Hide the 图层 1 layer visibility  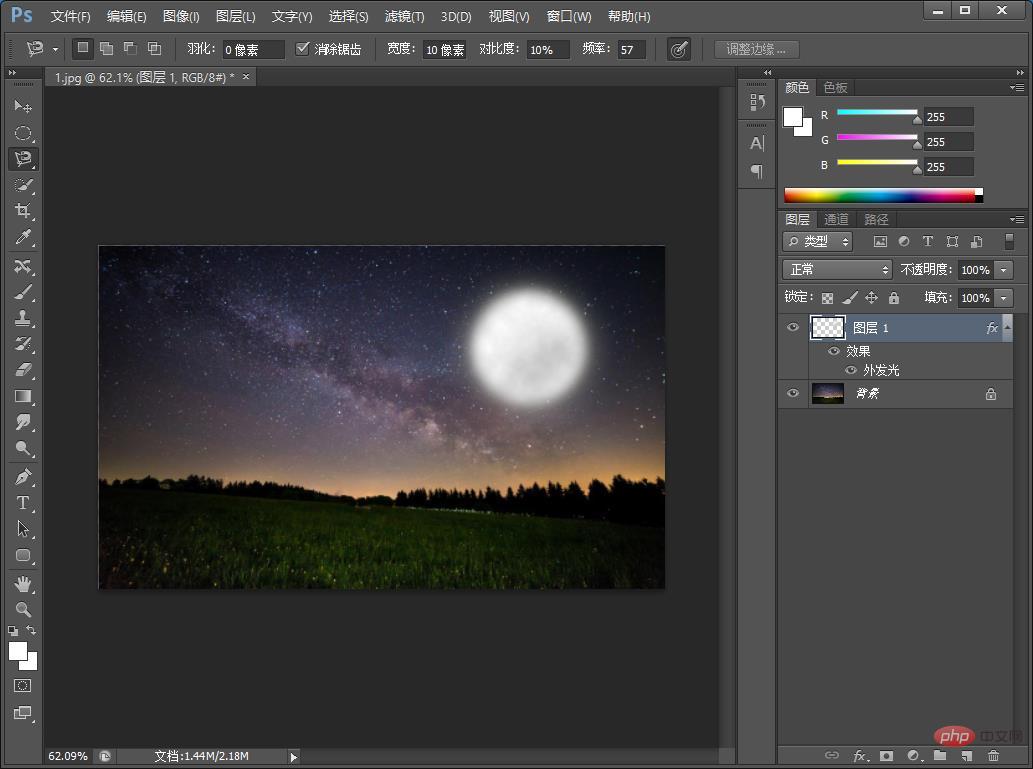click(x=793, y=328)
